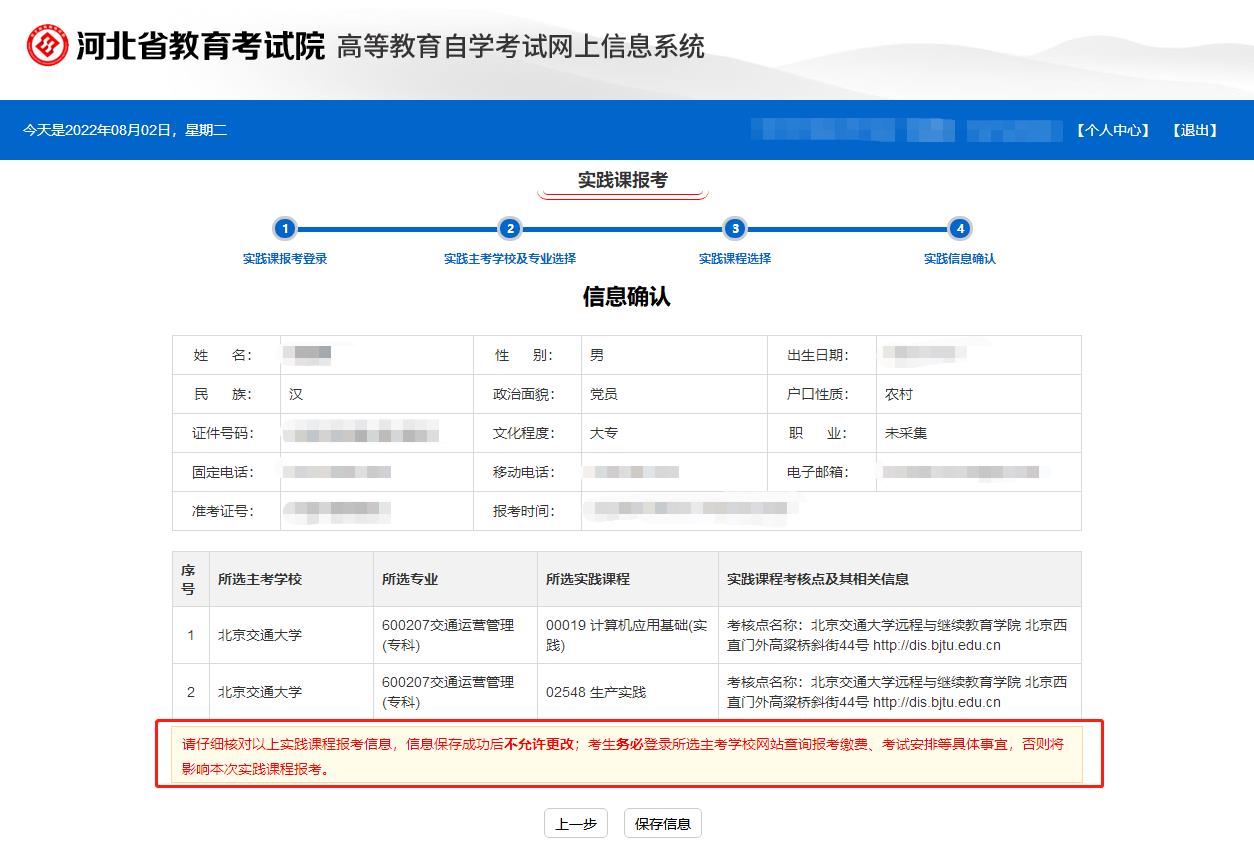
Task: Click the 户口性质 value 农村
Action: click(899, 394)
